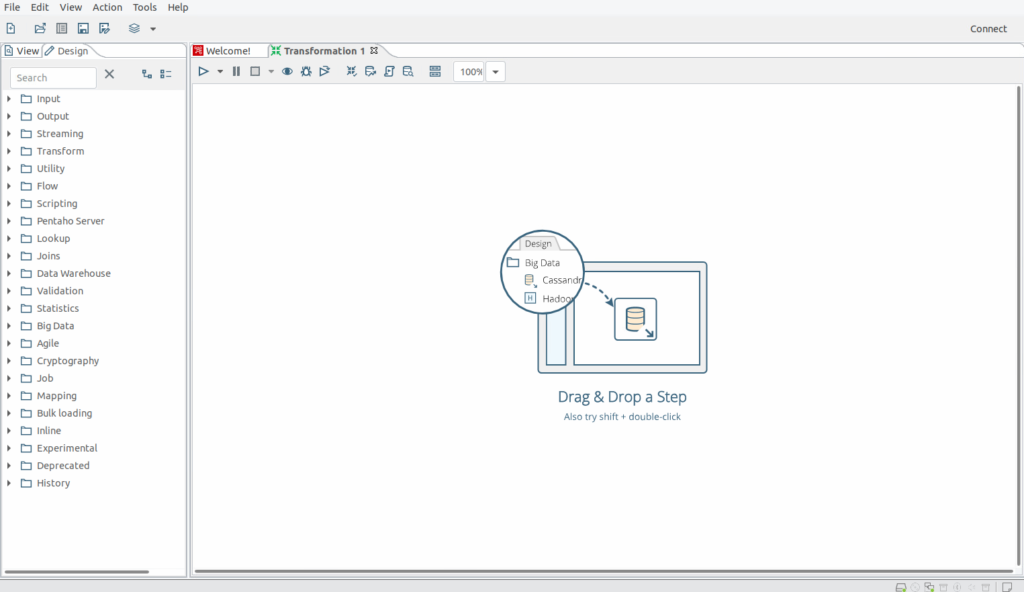Image resolution: width=1024 pixels, height=592 pixels.
Task: Click the canvas vertical scrollbar
Action: pyautogui.click(x=1018, y=325)
